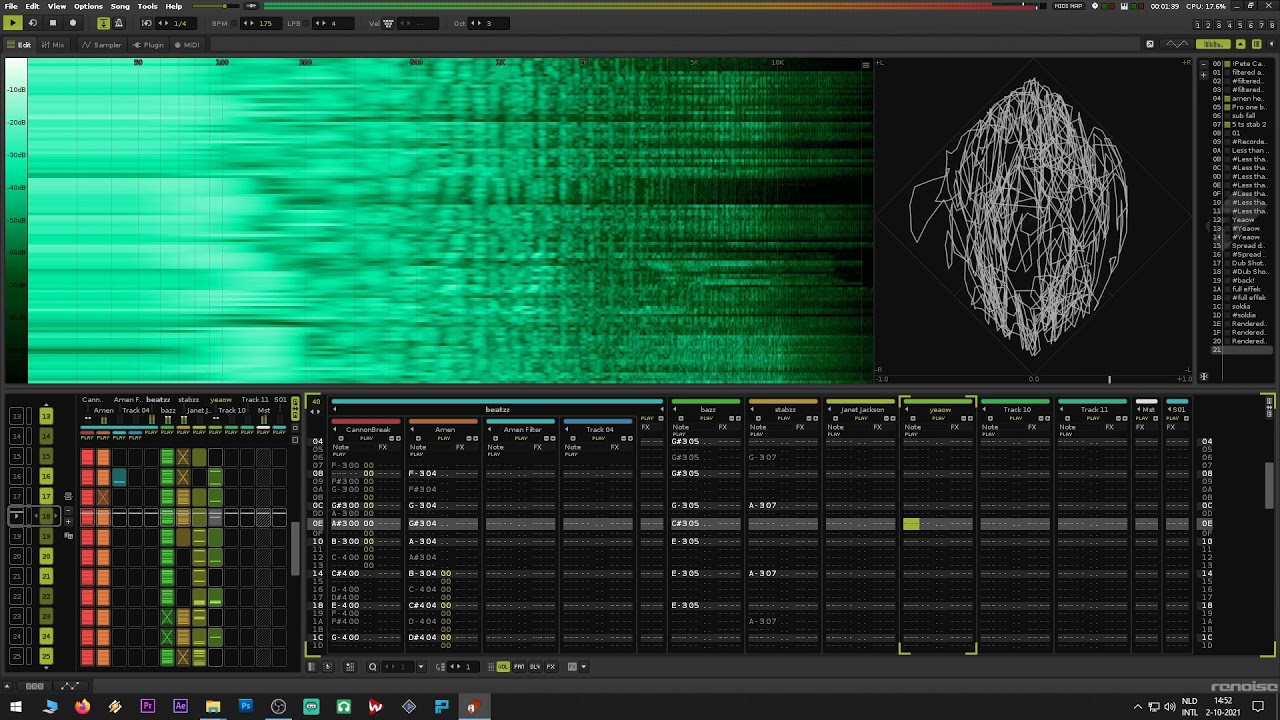The image size is (1280, 720).
Task: Open the View menu
Action: [57, 6]
